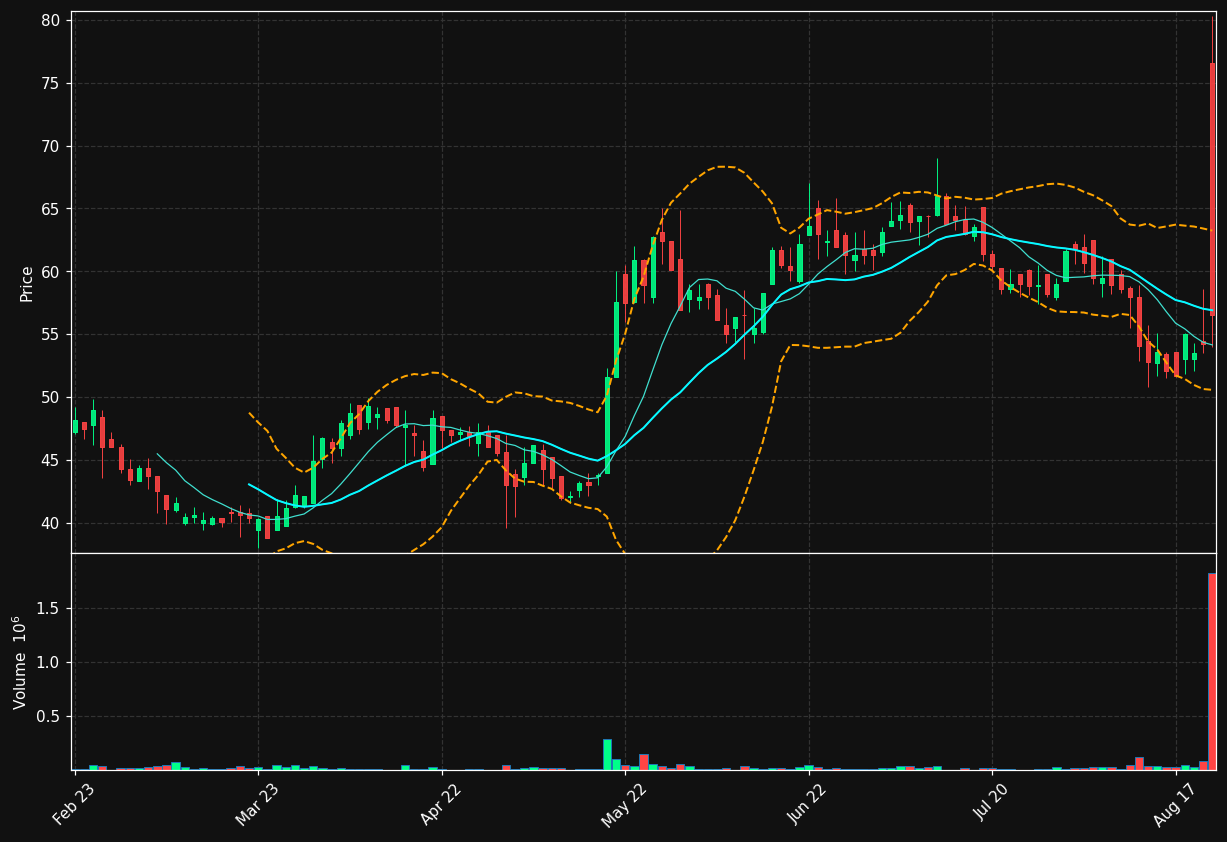Click the 1.0 volume axis label
This screenshot has height=842, width=1227.
pos(50,663)
